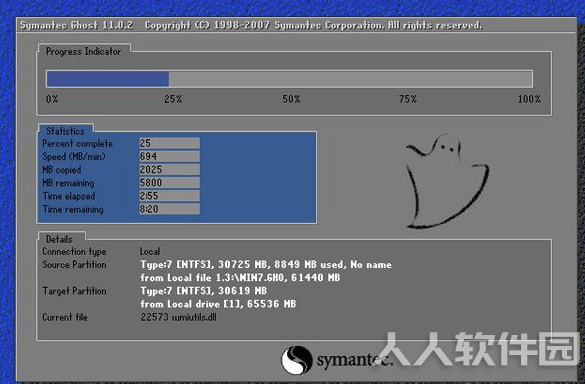Click the 50% marker under progress bar
Viewport: 585px width, 384px height.
coord(291,99)
